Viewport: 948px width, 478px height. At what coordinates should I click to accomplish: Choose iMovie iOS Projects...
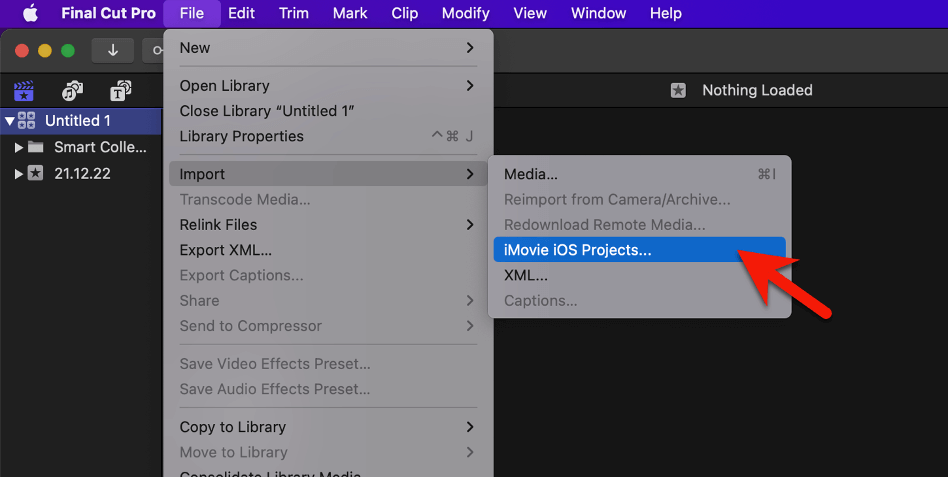click(x=640, y=250)
